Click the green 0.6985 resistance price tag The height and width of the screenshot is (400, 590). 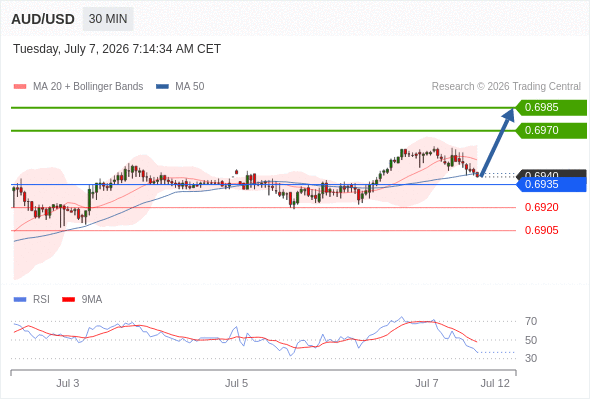[551, 108]
